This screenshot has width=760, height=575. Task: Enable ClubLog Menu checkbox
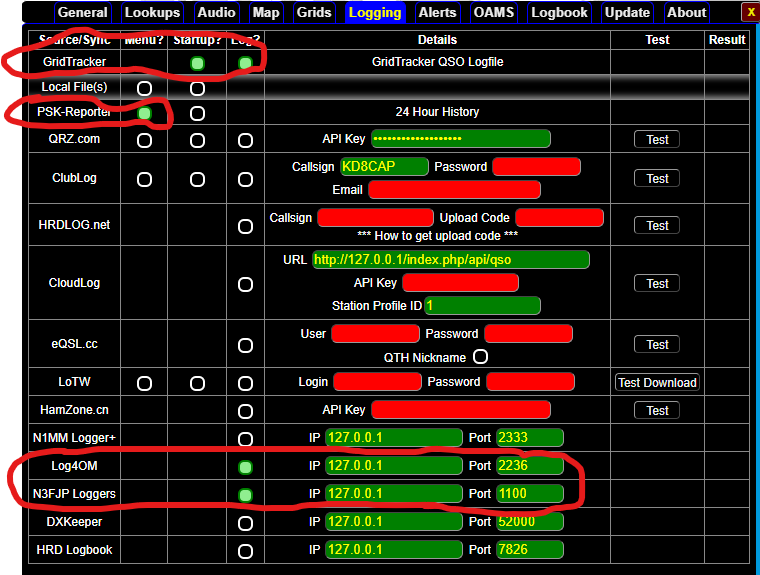(x=144, y=179)
